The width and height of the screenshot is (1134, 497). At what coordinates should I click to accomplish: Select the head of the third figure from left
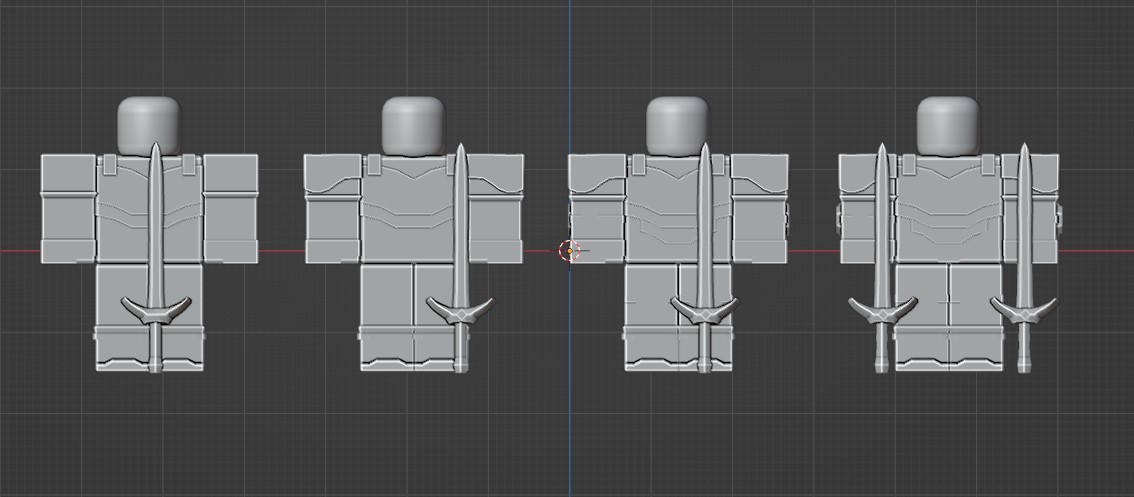[x=678, y=125]
